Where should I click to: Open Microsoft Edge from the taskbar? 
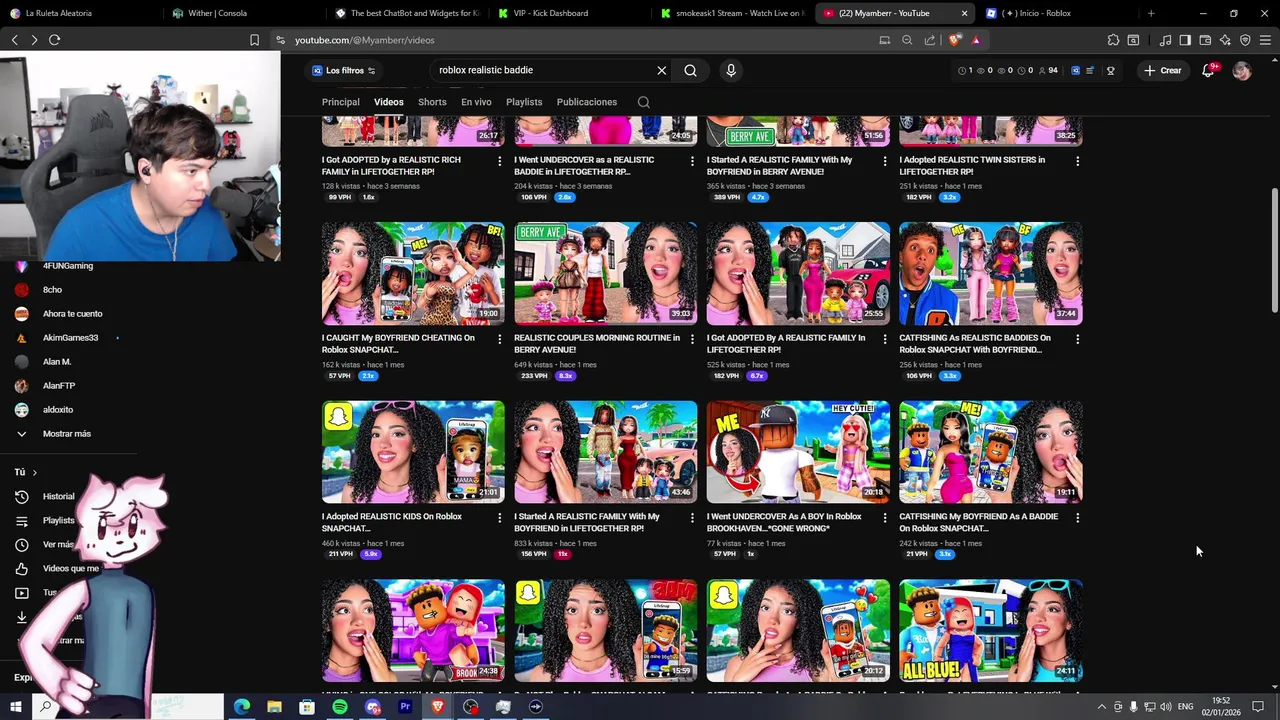(242, 707)
